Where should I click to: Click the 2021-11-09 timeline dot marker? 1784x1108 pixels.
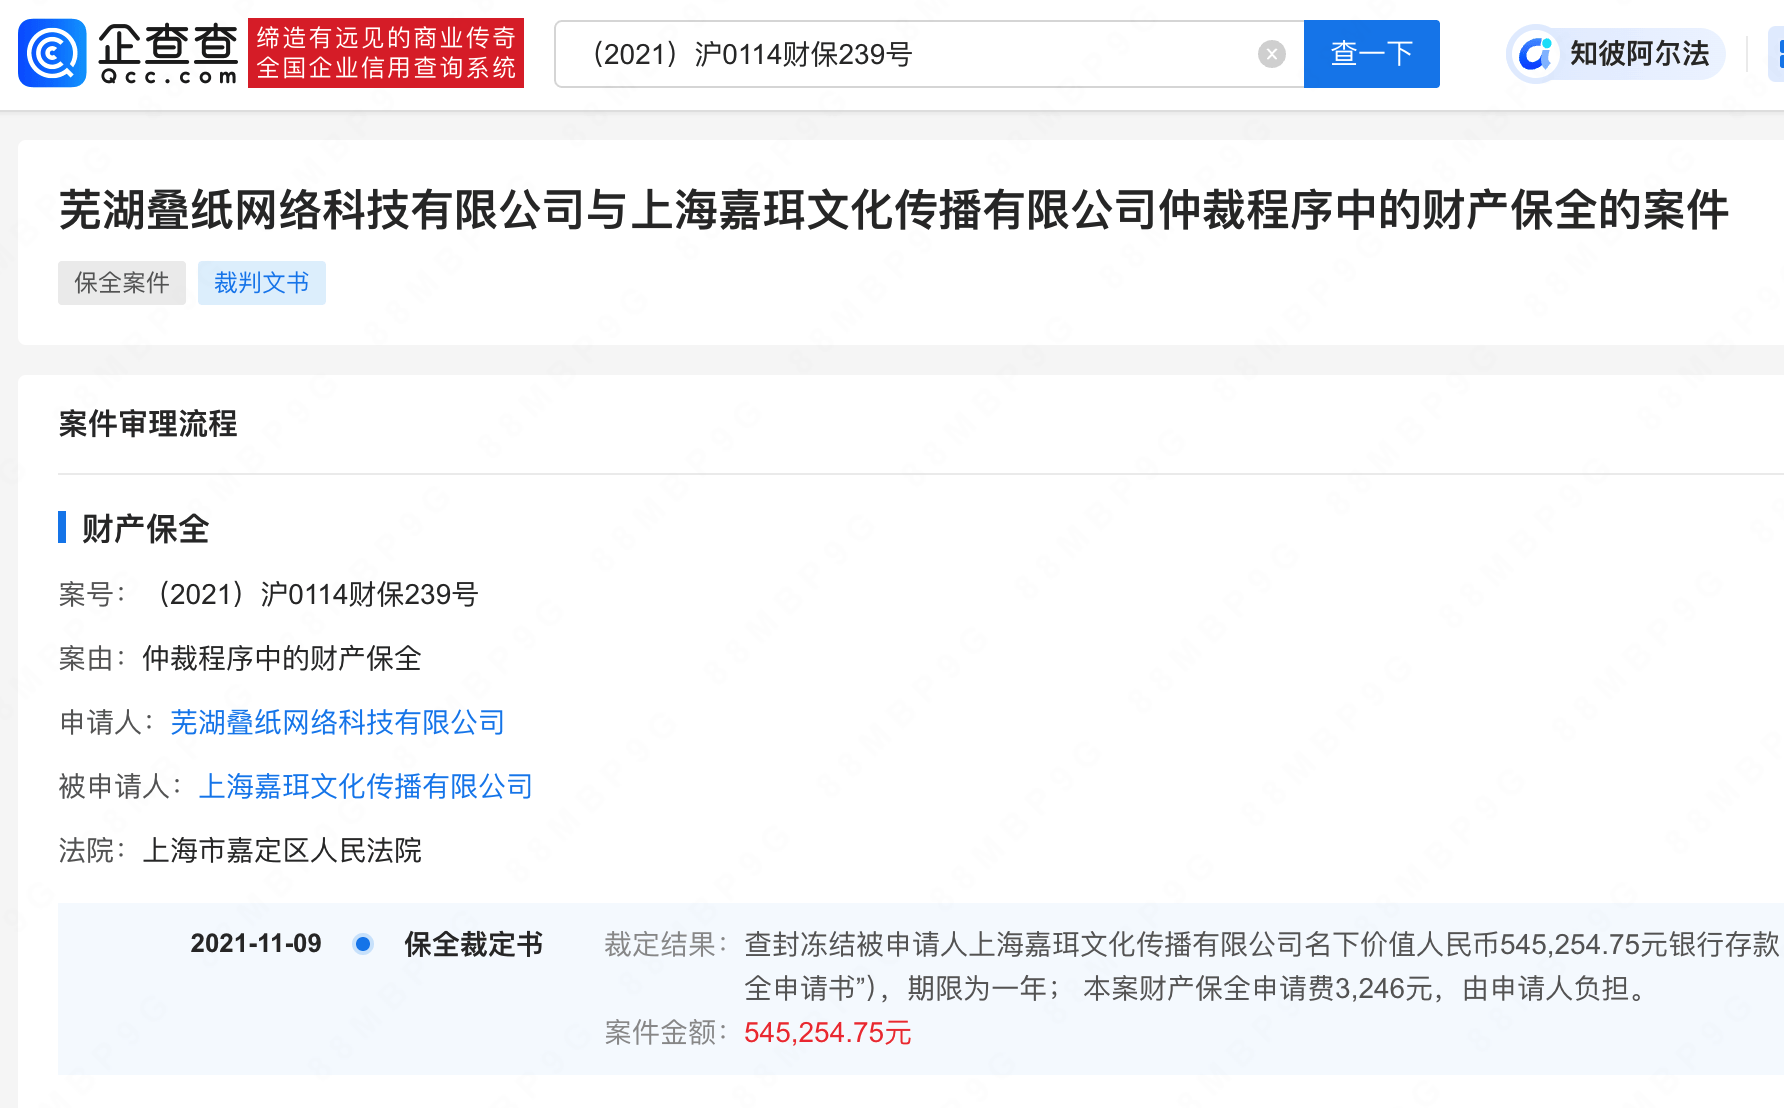363,944
